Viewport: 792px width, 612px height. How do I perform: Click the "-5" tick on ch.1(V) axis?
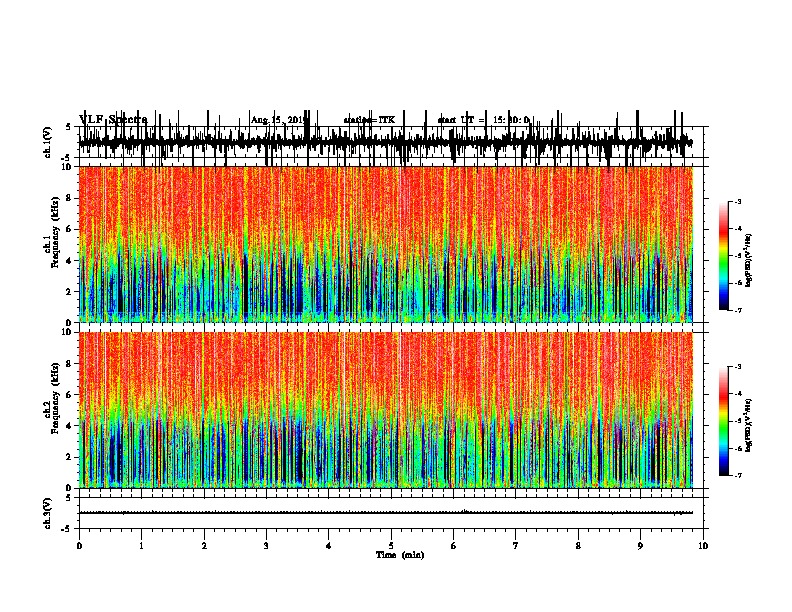67,158
